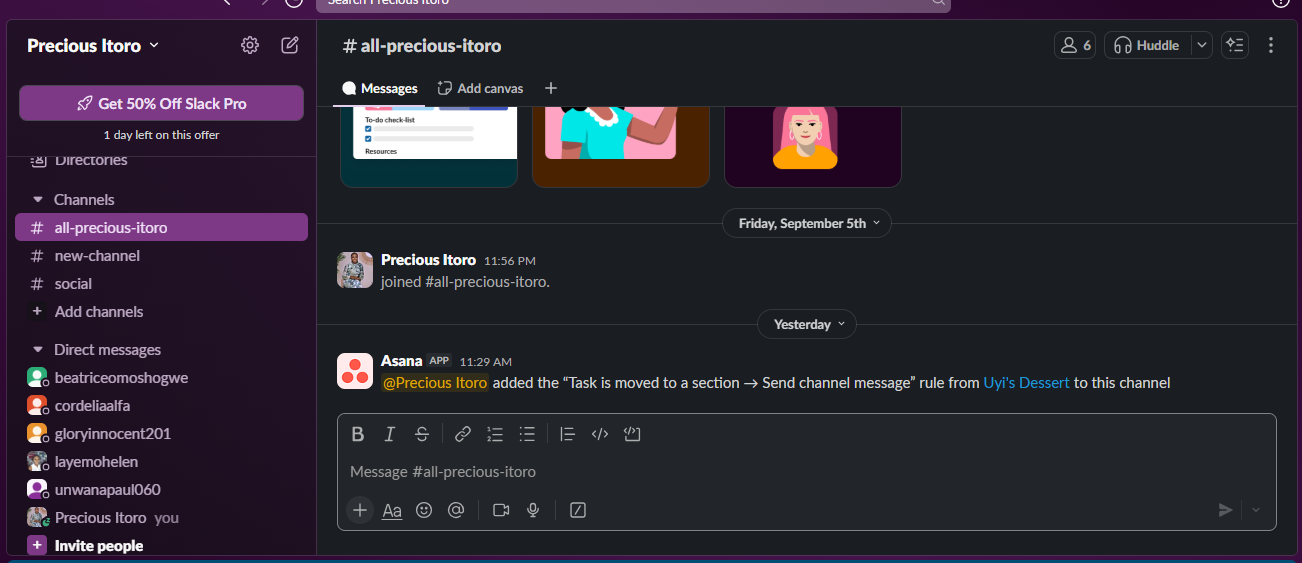1302x563 pixels.
Task: Click the 11:29 AM message timestamp
Action: click(485, 362)
